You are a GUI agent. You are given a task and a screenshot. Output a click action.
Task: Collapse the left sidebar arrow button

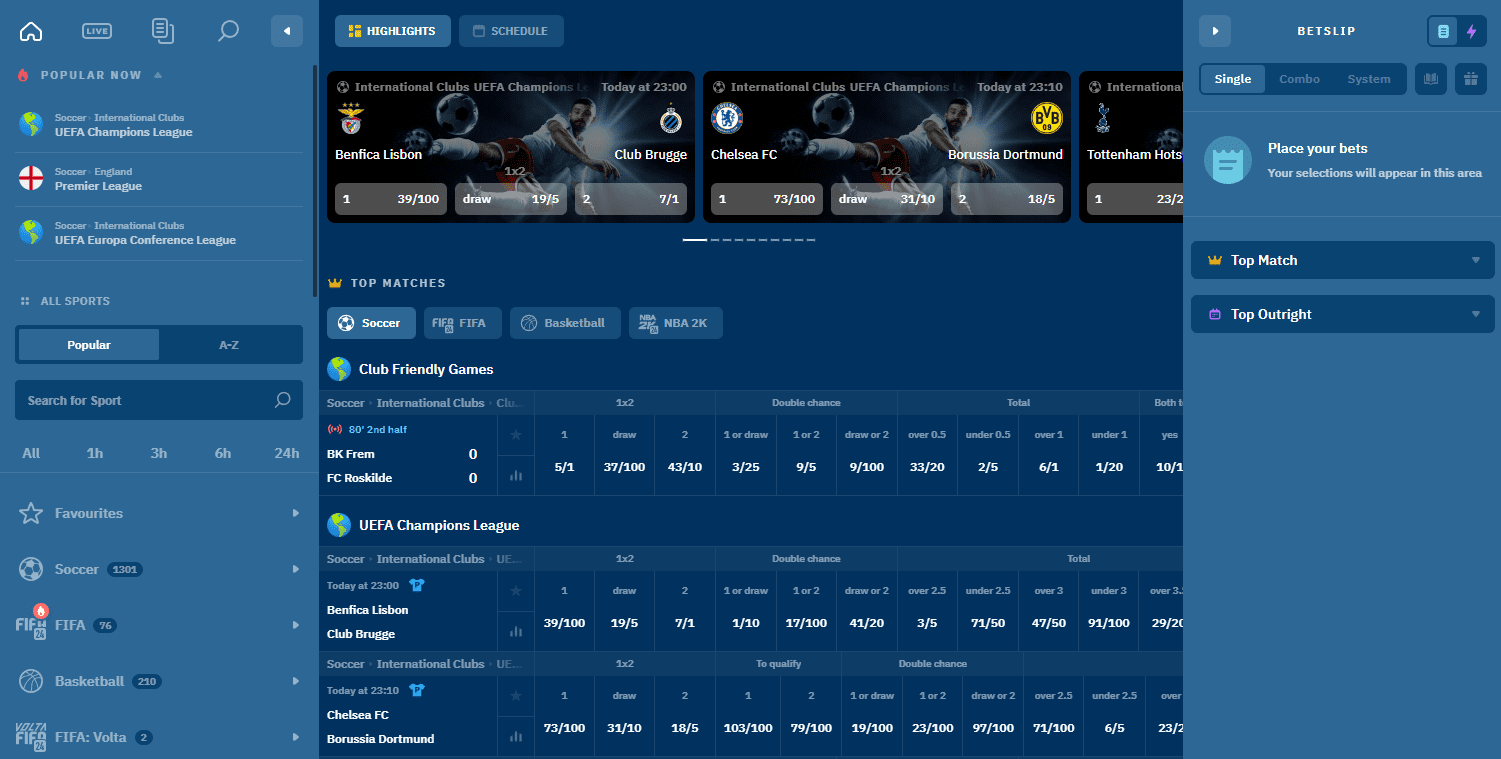[287, 31]
